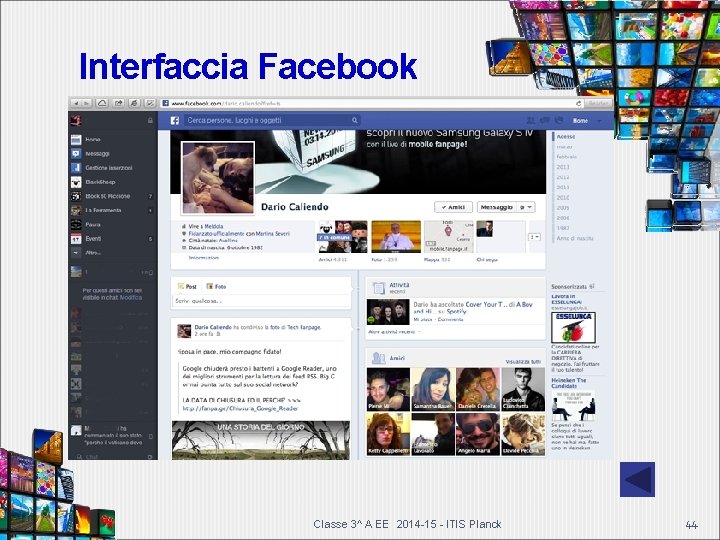Open the Foto tile with the pope image
This screenshot has width=720, height=540.
(x=396, y=236)
